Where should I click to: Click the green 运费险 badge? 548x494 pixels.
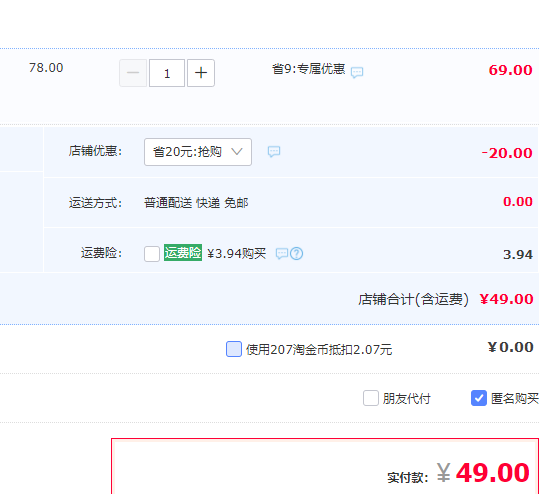(183, 253)
